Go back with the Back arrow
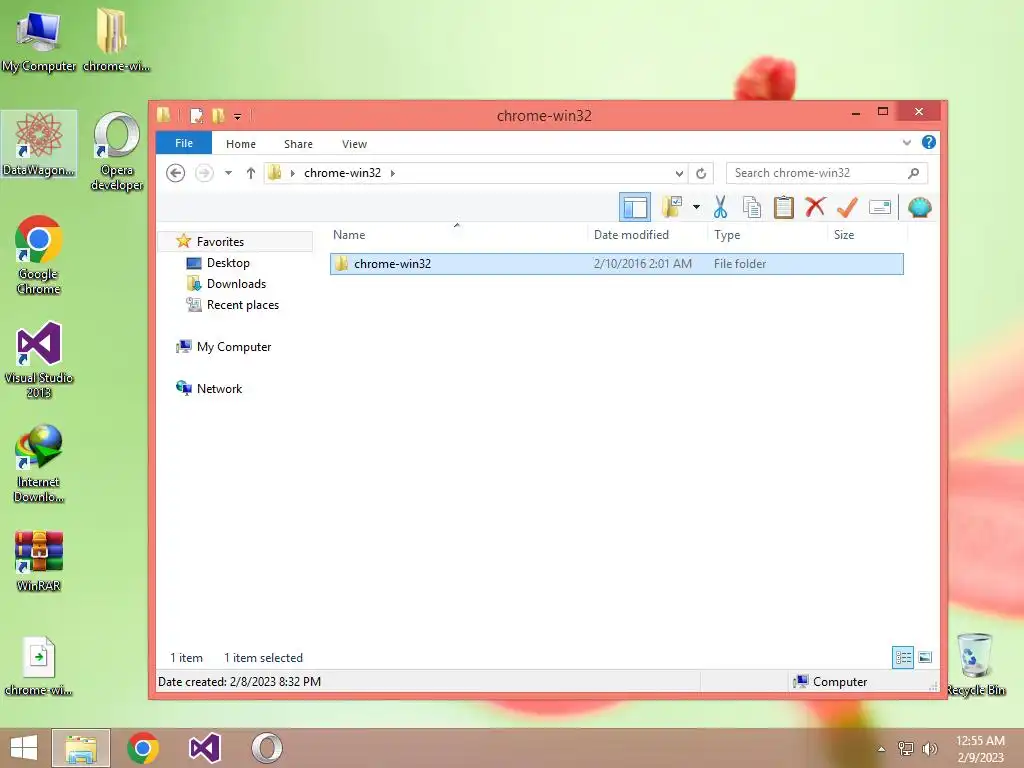 click(175, 173)
